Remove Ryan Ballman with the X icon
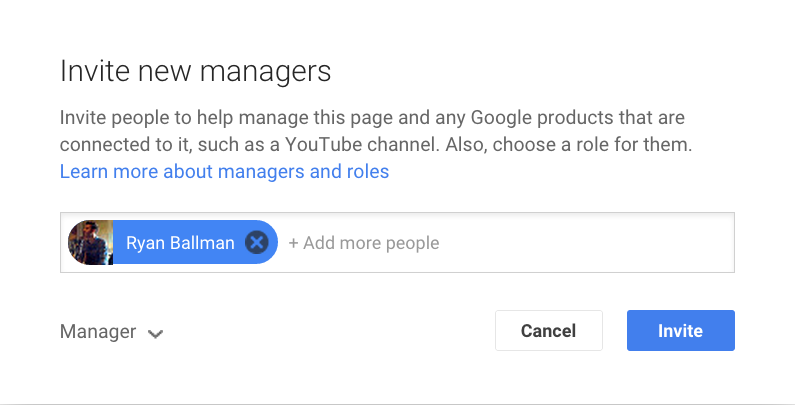795x405 pixels. point(257,243)
